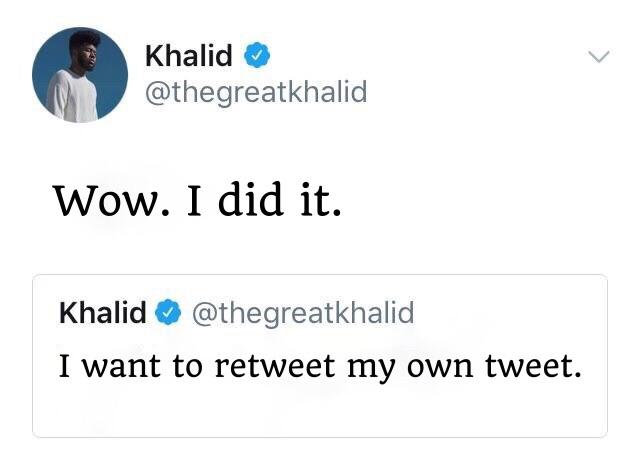The width and height of the screenshot is (640, 466).
Task: Open the @thegreatkhalid handle under the header name
Action: tap(256, 93)
